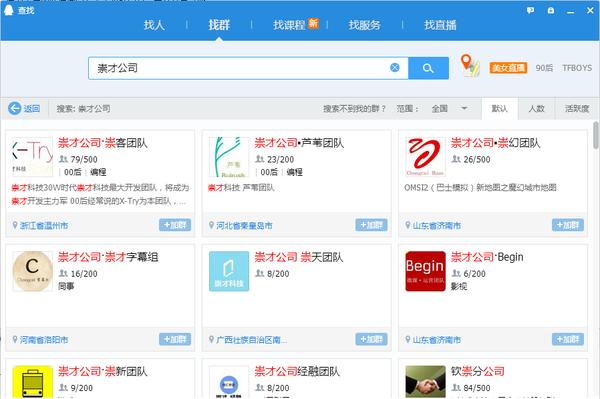Viewport: 600px width, 399px height.
Task: Sort results by 活跃度
Action: 577,109
